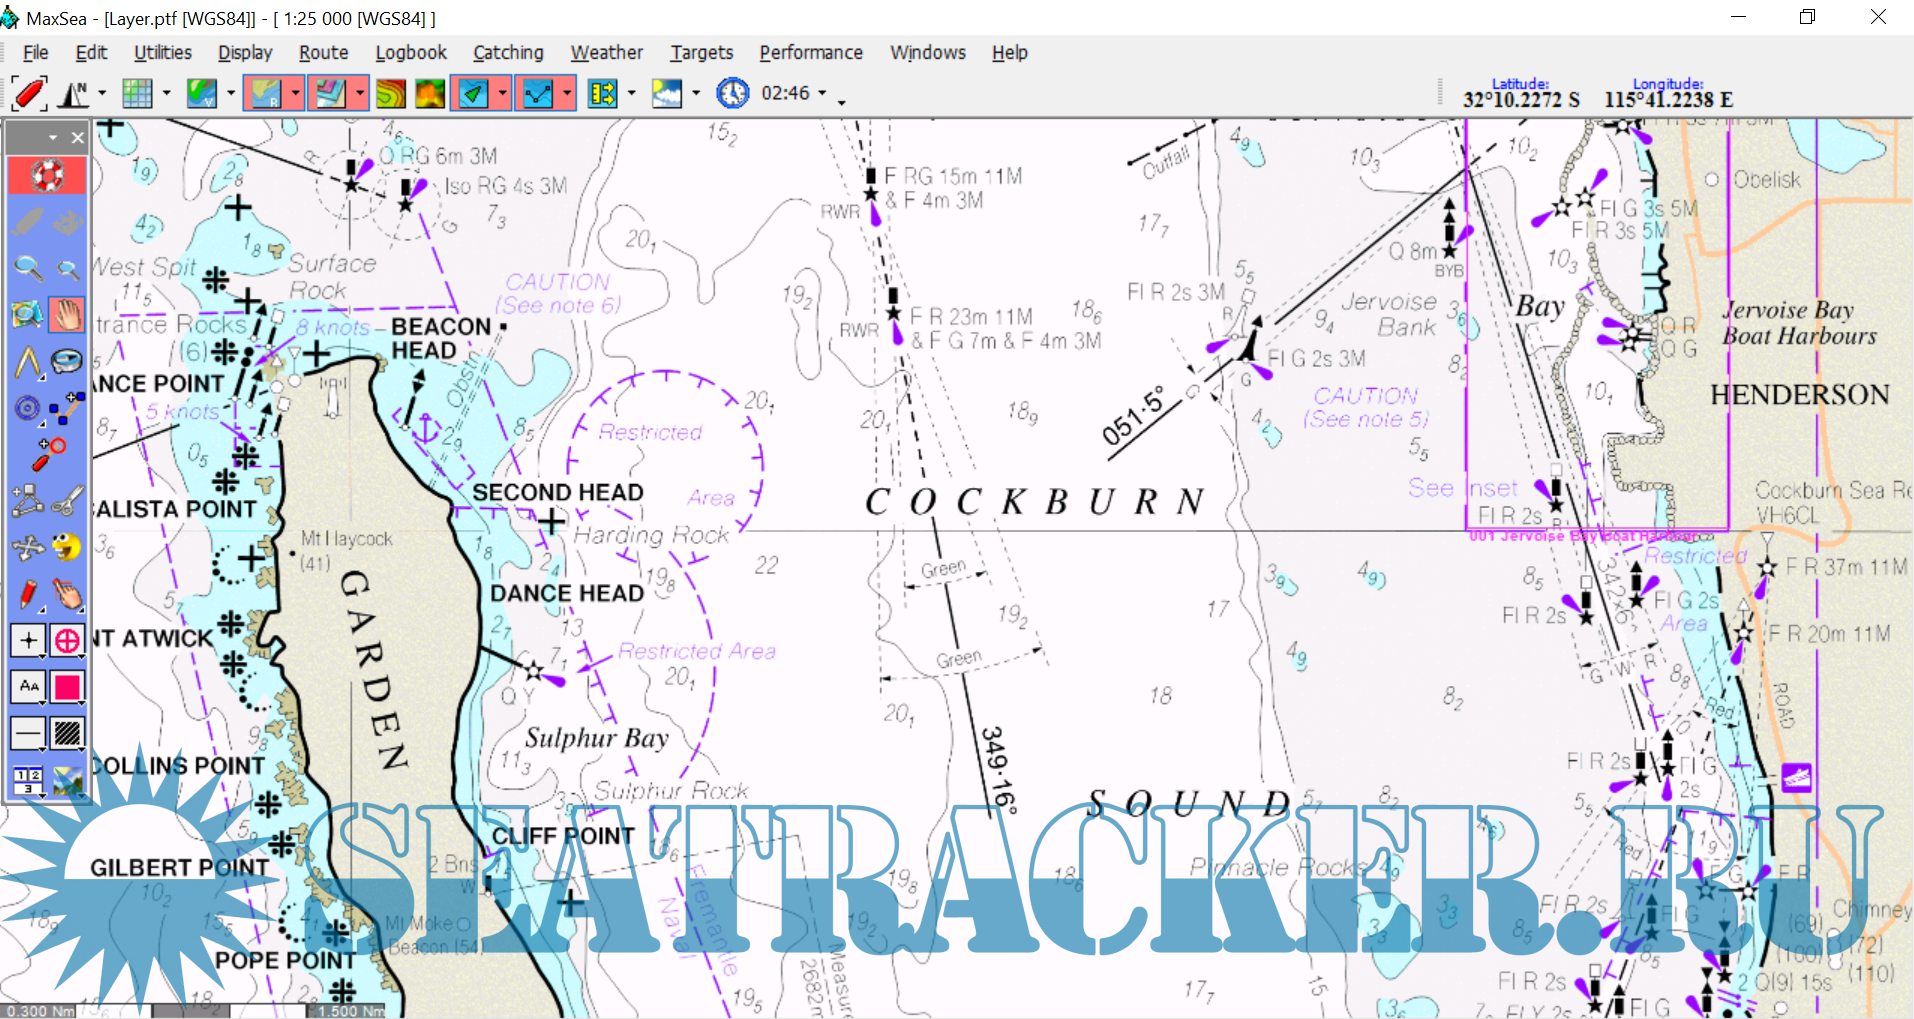Open the pink fill color swatch
This screenshot has height=1019, width=1914.
click(67, 687)
